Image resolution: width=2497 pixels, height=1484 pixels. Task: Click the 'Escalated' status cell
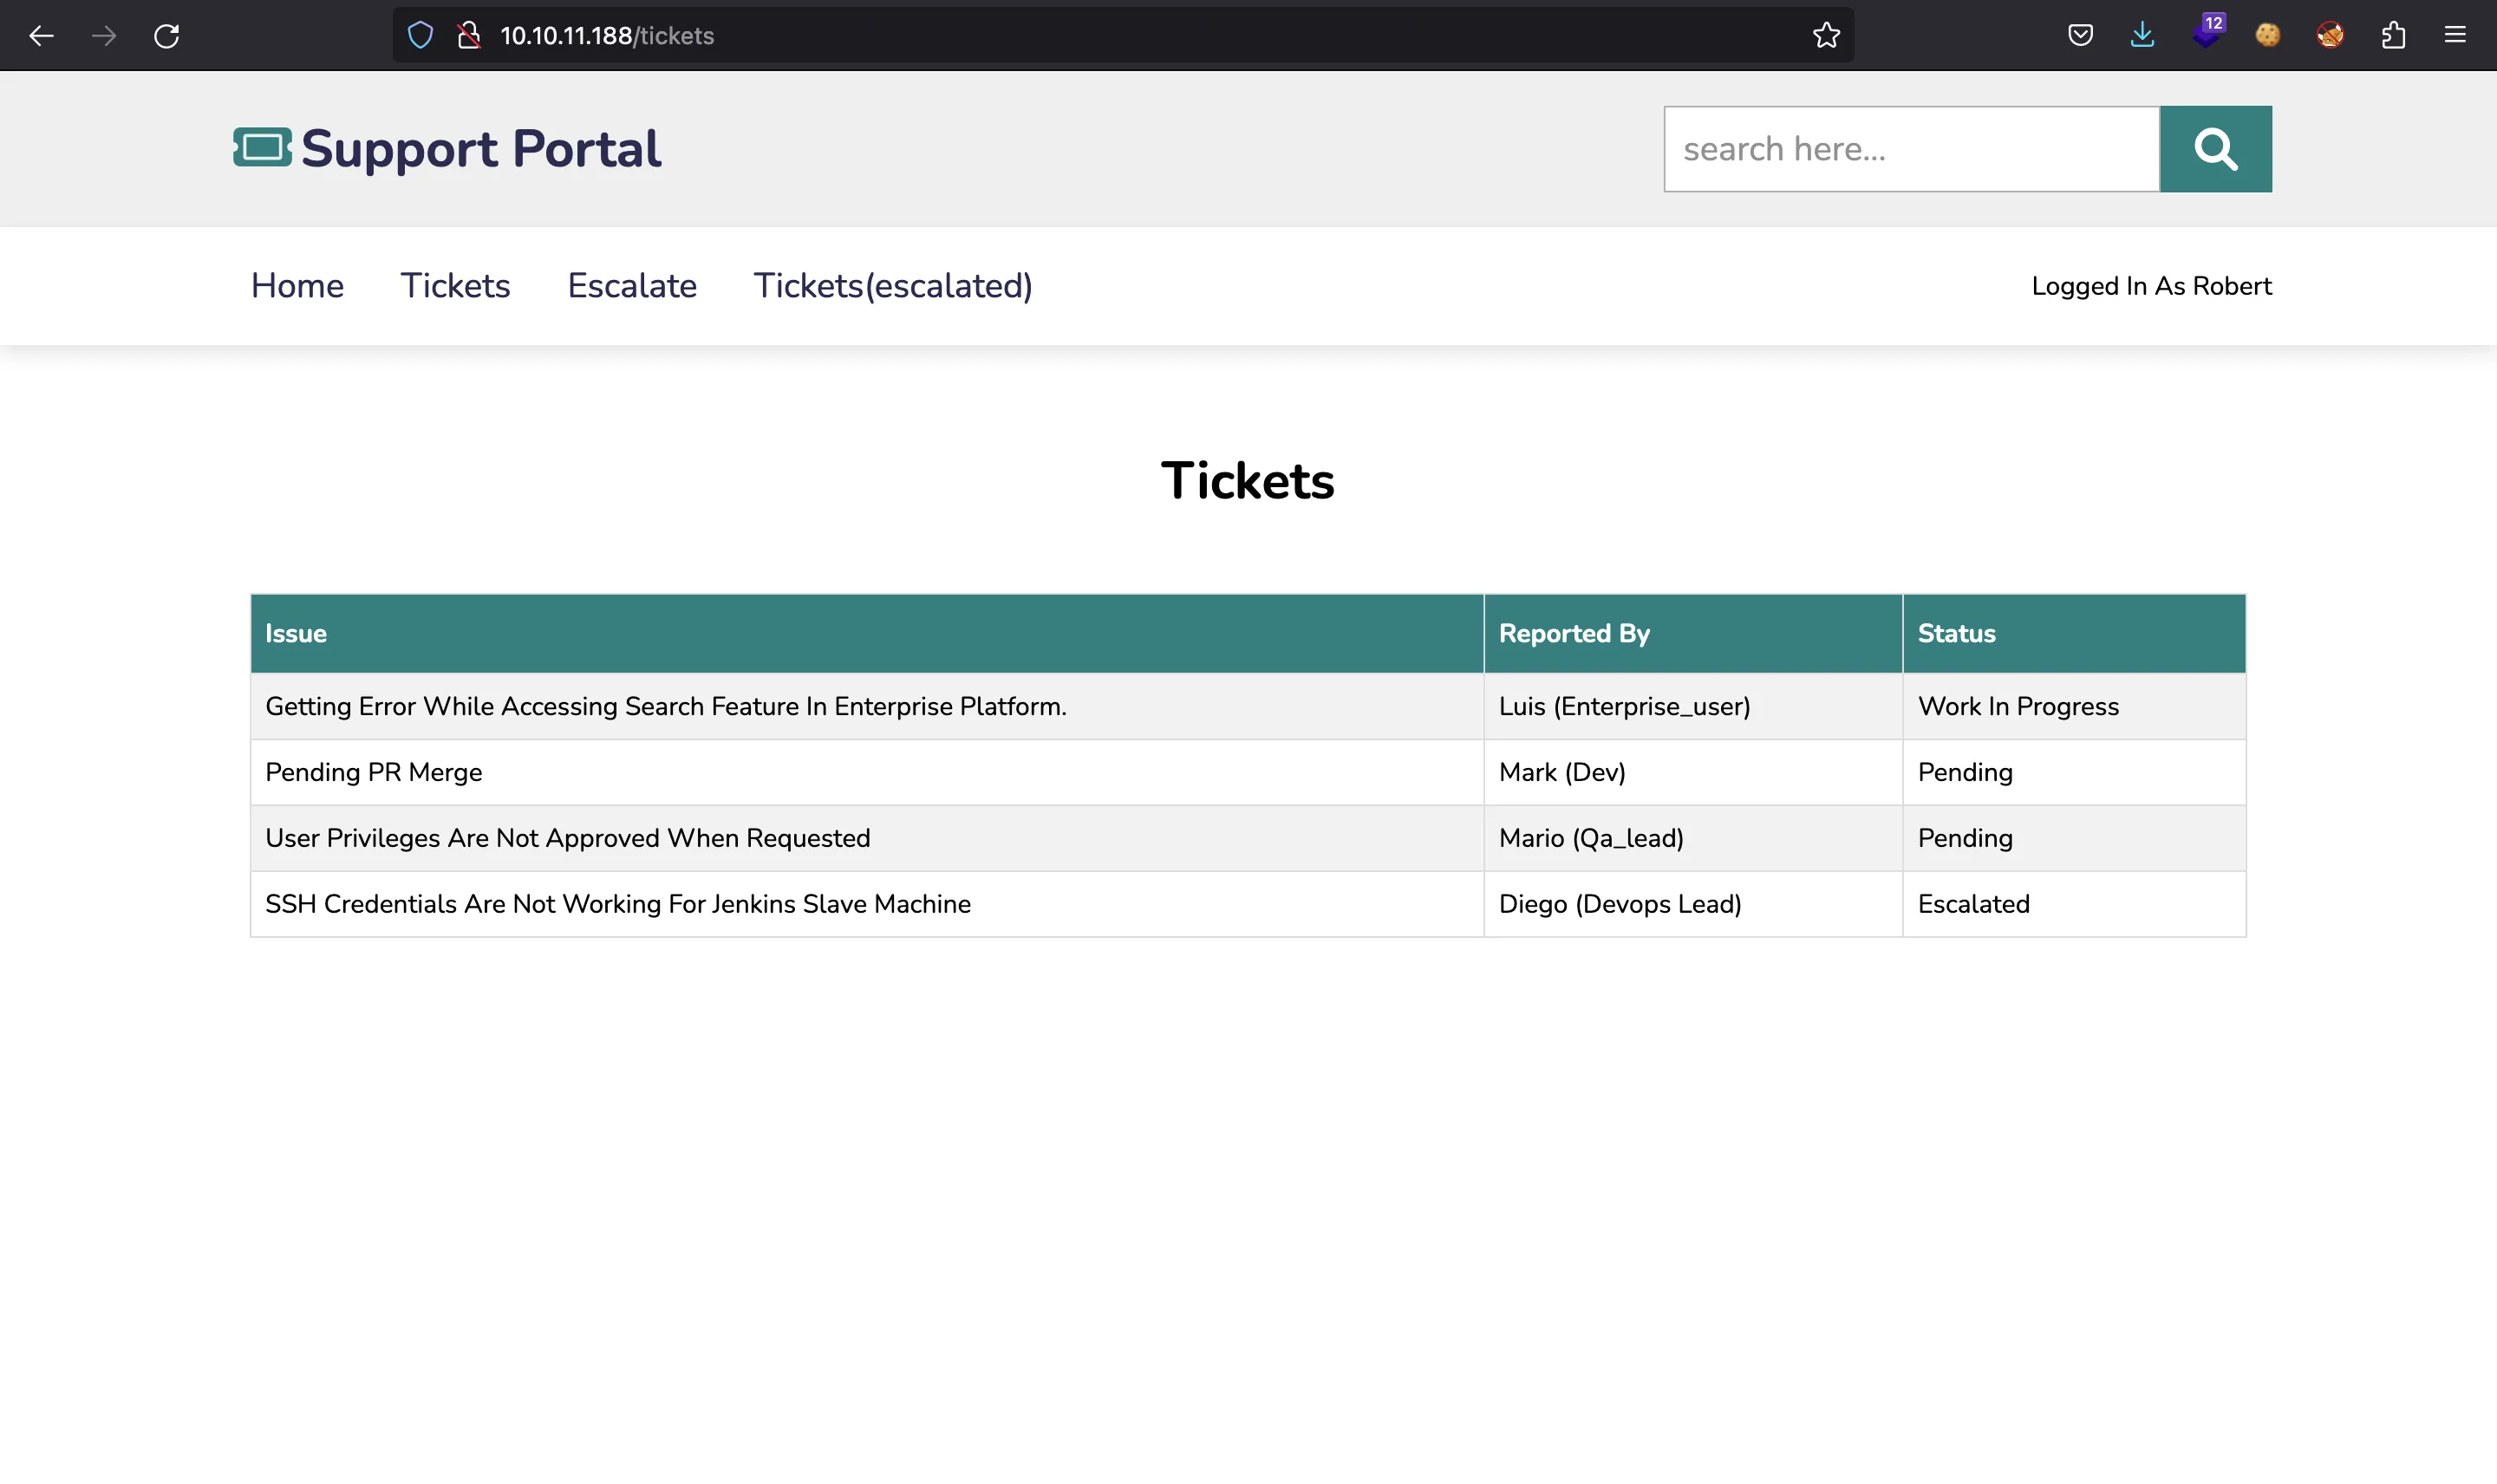[2074, 904]
